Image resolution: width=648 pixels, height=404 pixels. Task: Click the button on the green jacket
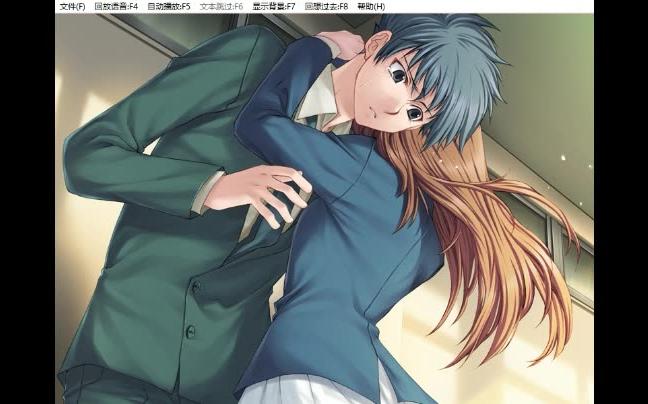(x=196, y=287)
